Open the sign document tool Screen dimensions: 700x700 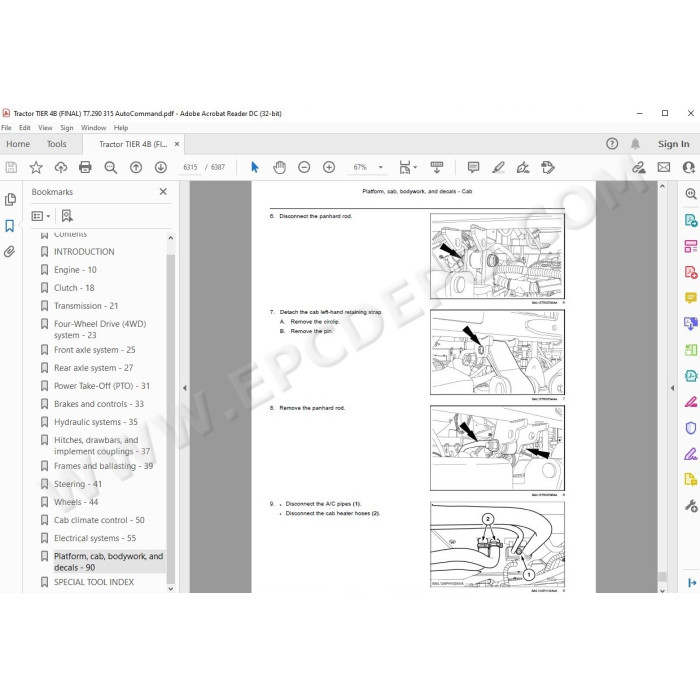(523, 167)
